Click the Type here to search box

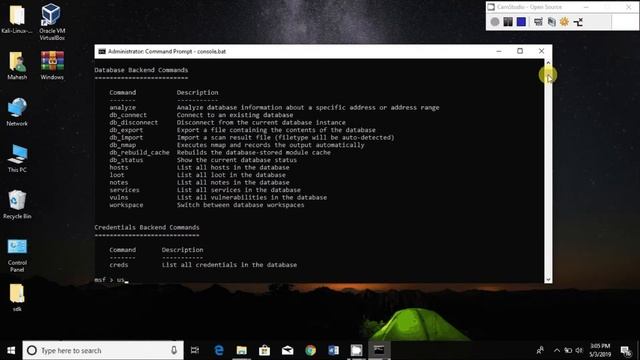click(103, 350)
